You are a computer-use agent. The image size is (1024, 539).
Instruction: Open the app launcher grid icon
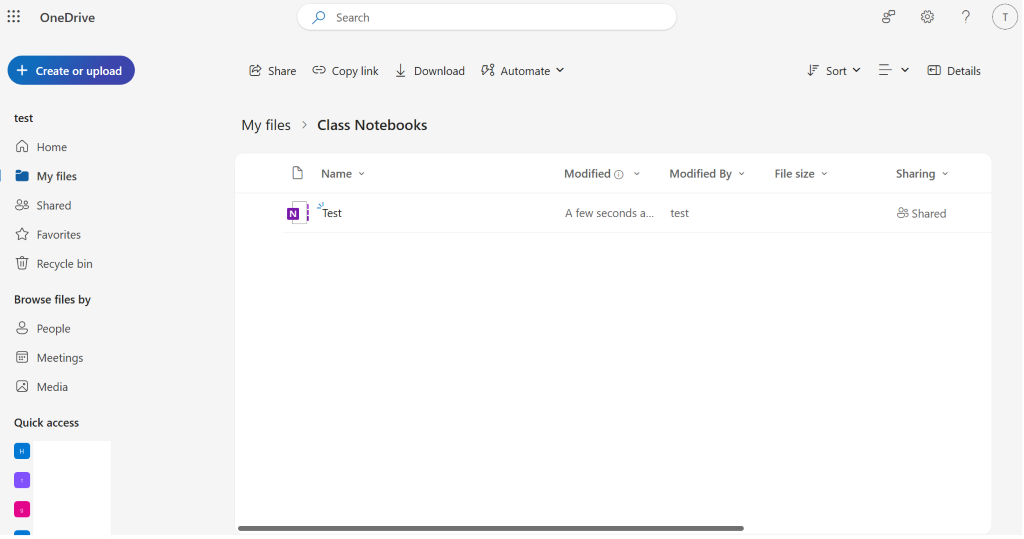click(14, 17)
